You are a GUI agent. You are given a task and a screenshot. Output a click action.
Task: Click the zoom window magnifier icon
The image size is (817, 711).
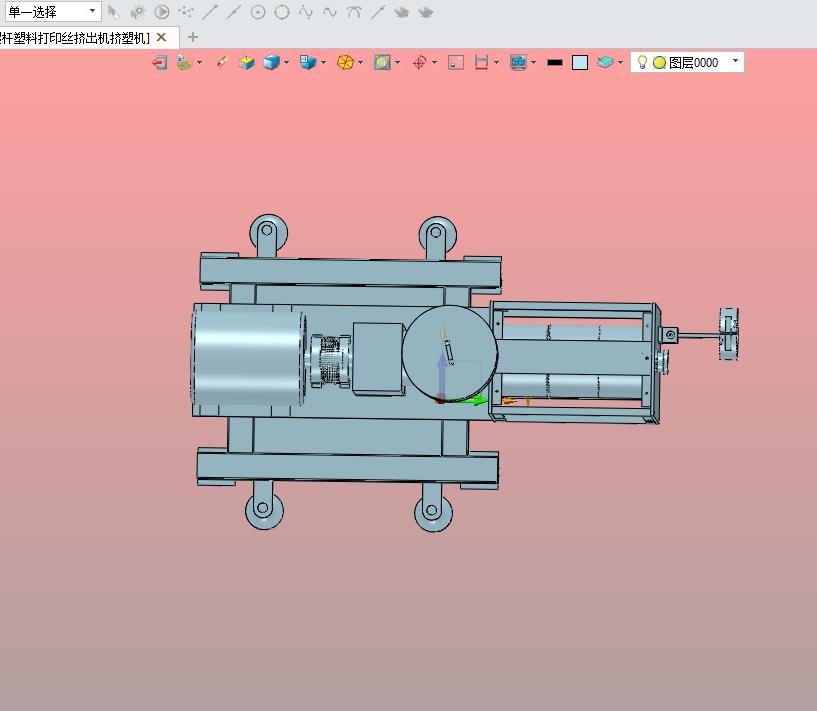[x=382, y=63]
